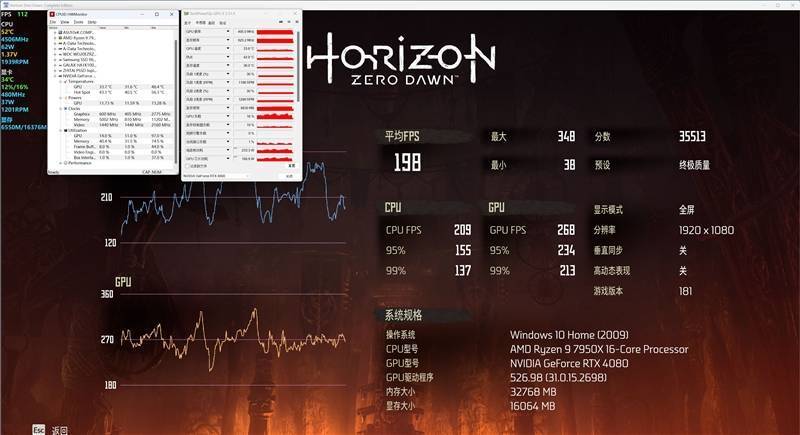Click the GALAX drive icon in tree
The height and width of the screenshot is (435, 800).
pos(60,65)
